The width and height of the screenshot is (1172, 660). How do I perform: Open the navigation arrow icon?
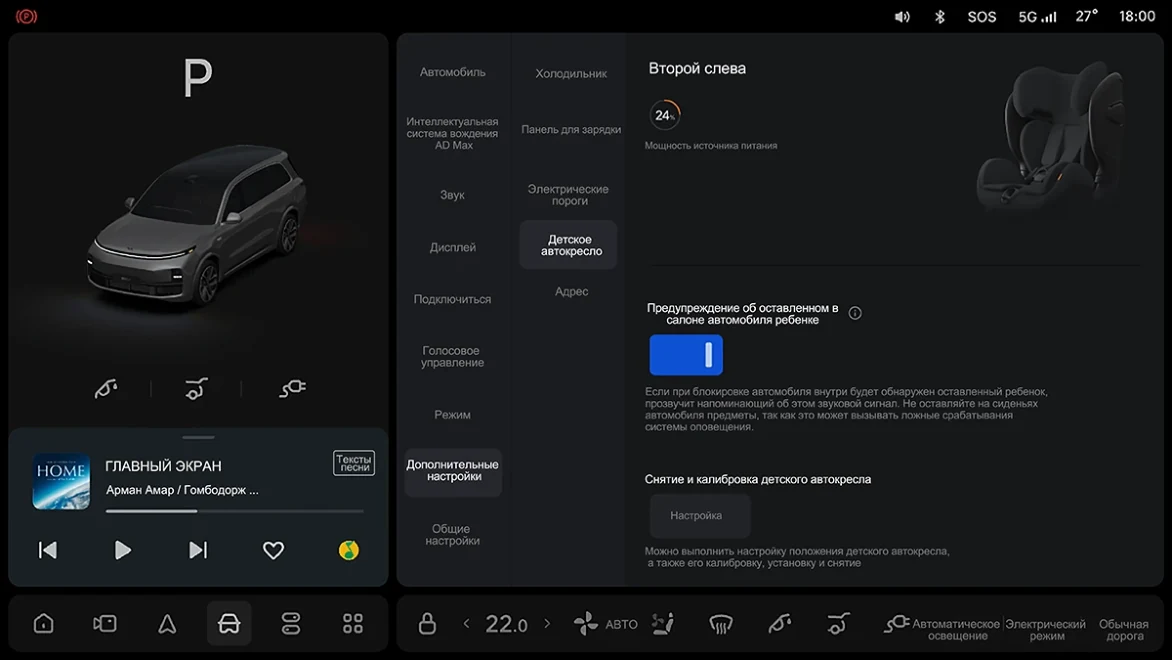(x=167, y=623)
